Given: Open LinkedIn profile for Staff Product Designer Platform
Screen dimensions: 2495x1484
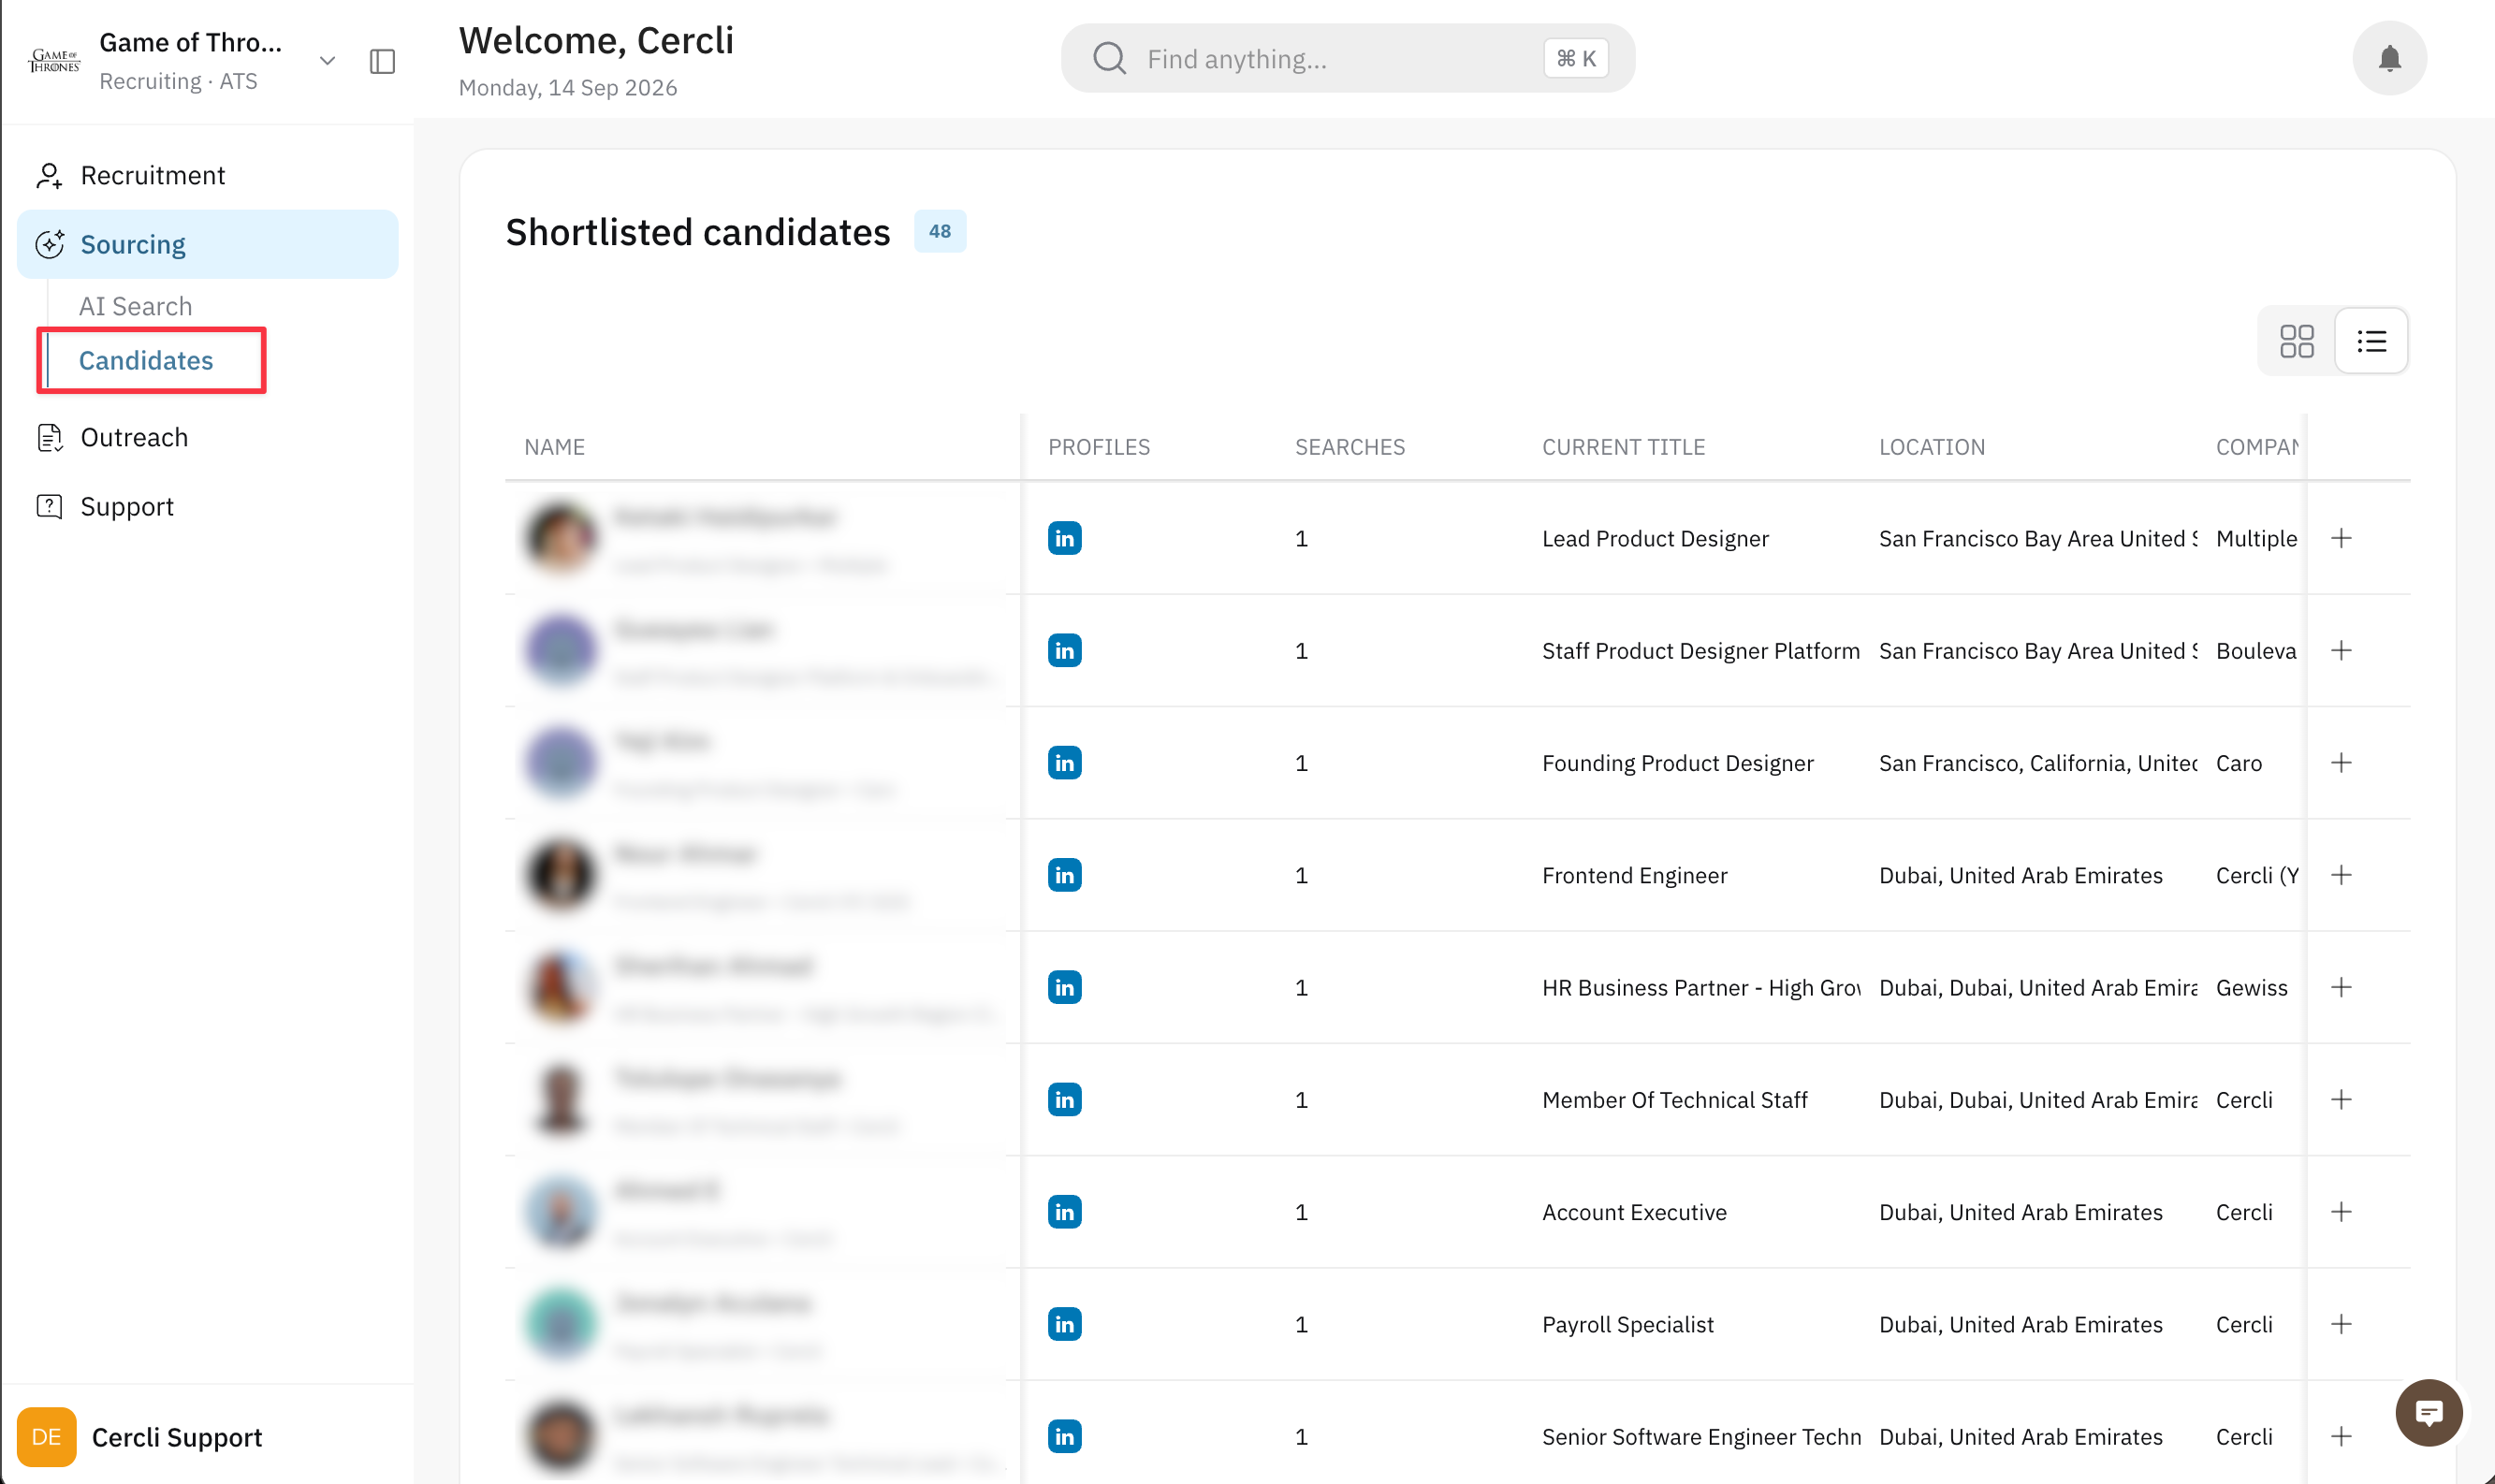Looking at the screenshot, I should (1064, 651).
